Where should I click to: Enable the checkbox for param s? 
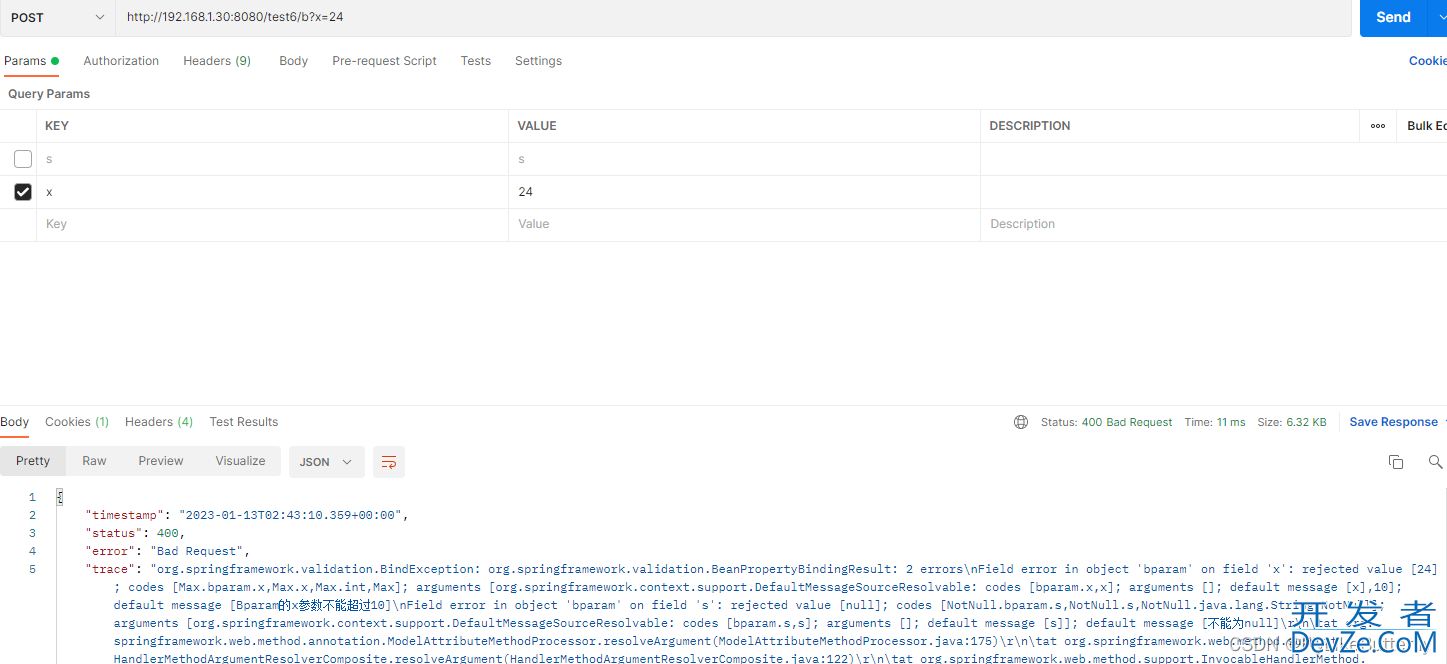point(23,159)
